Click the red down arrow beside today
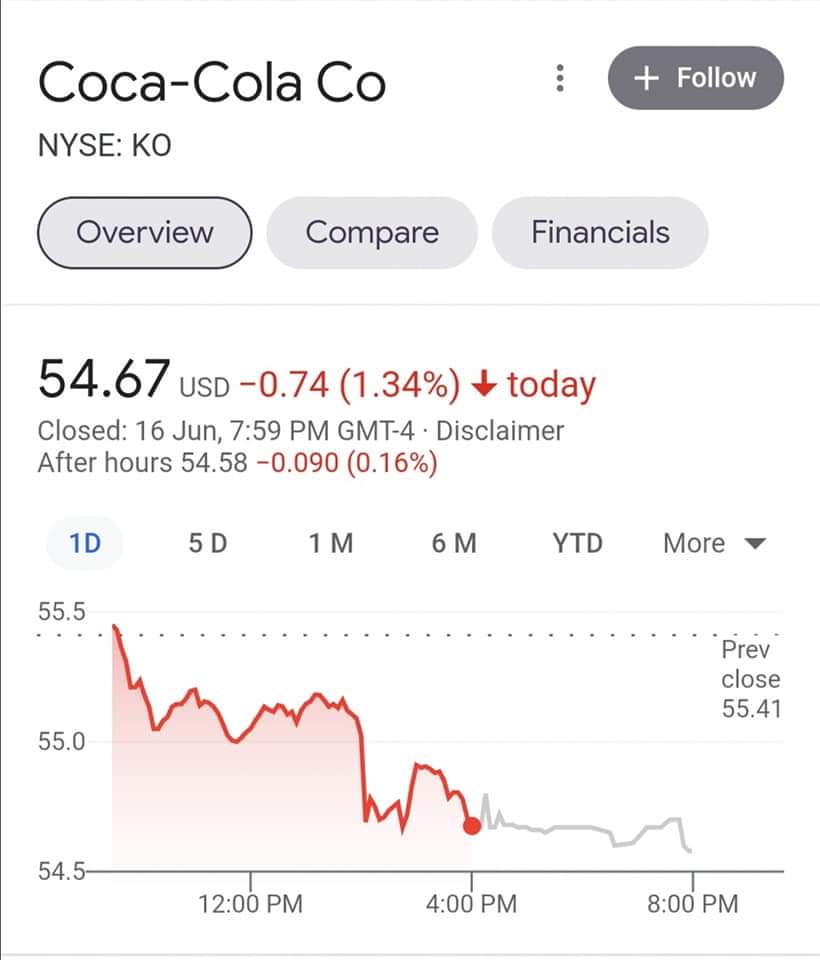 pos(484,385)
